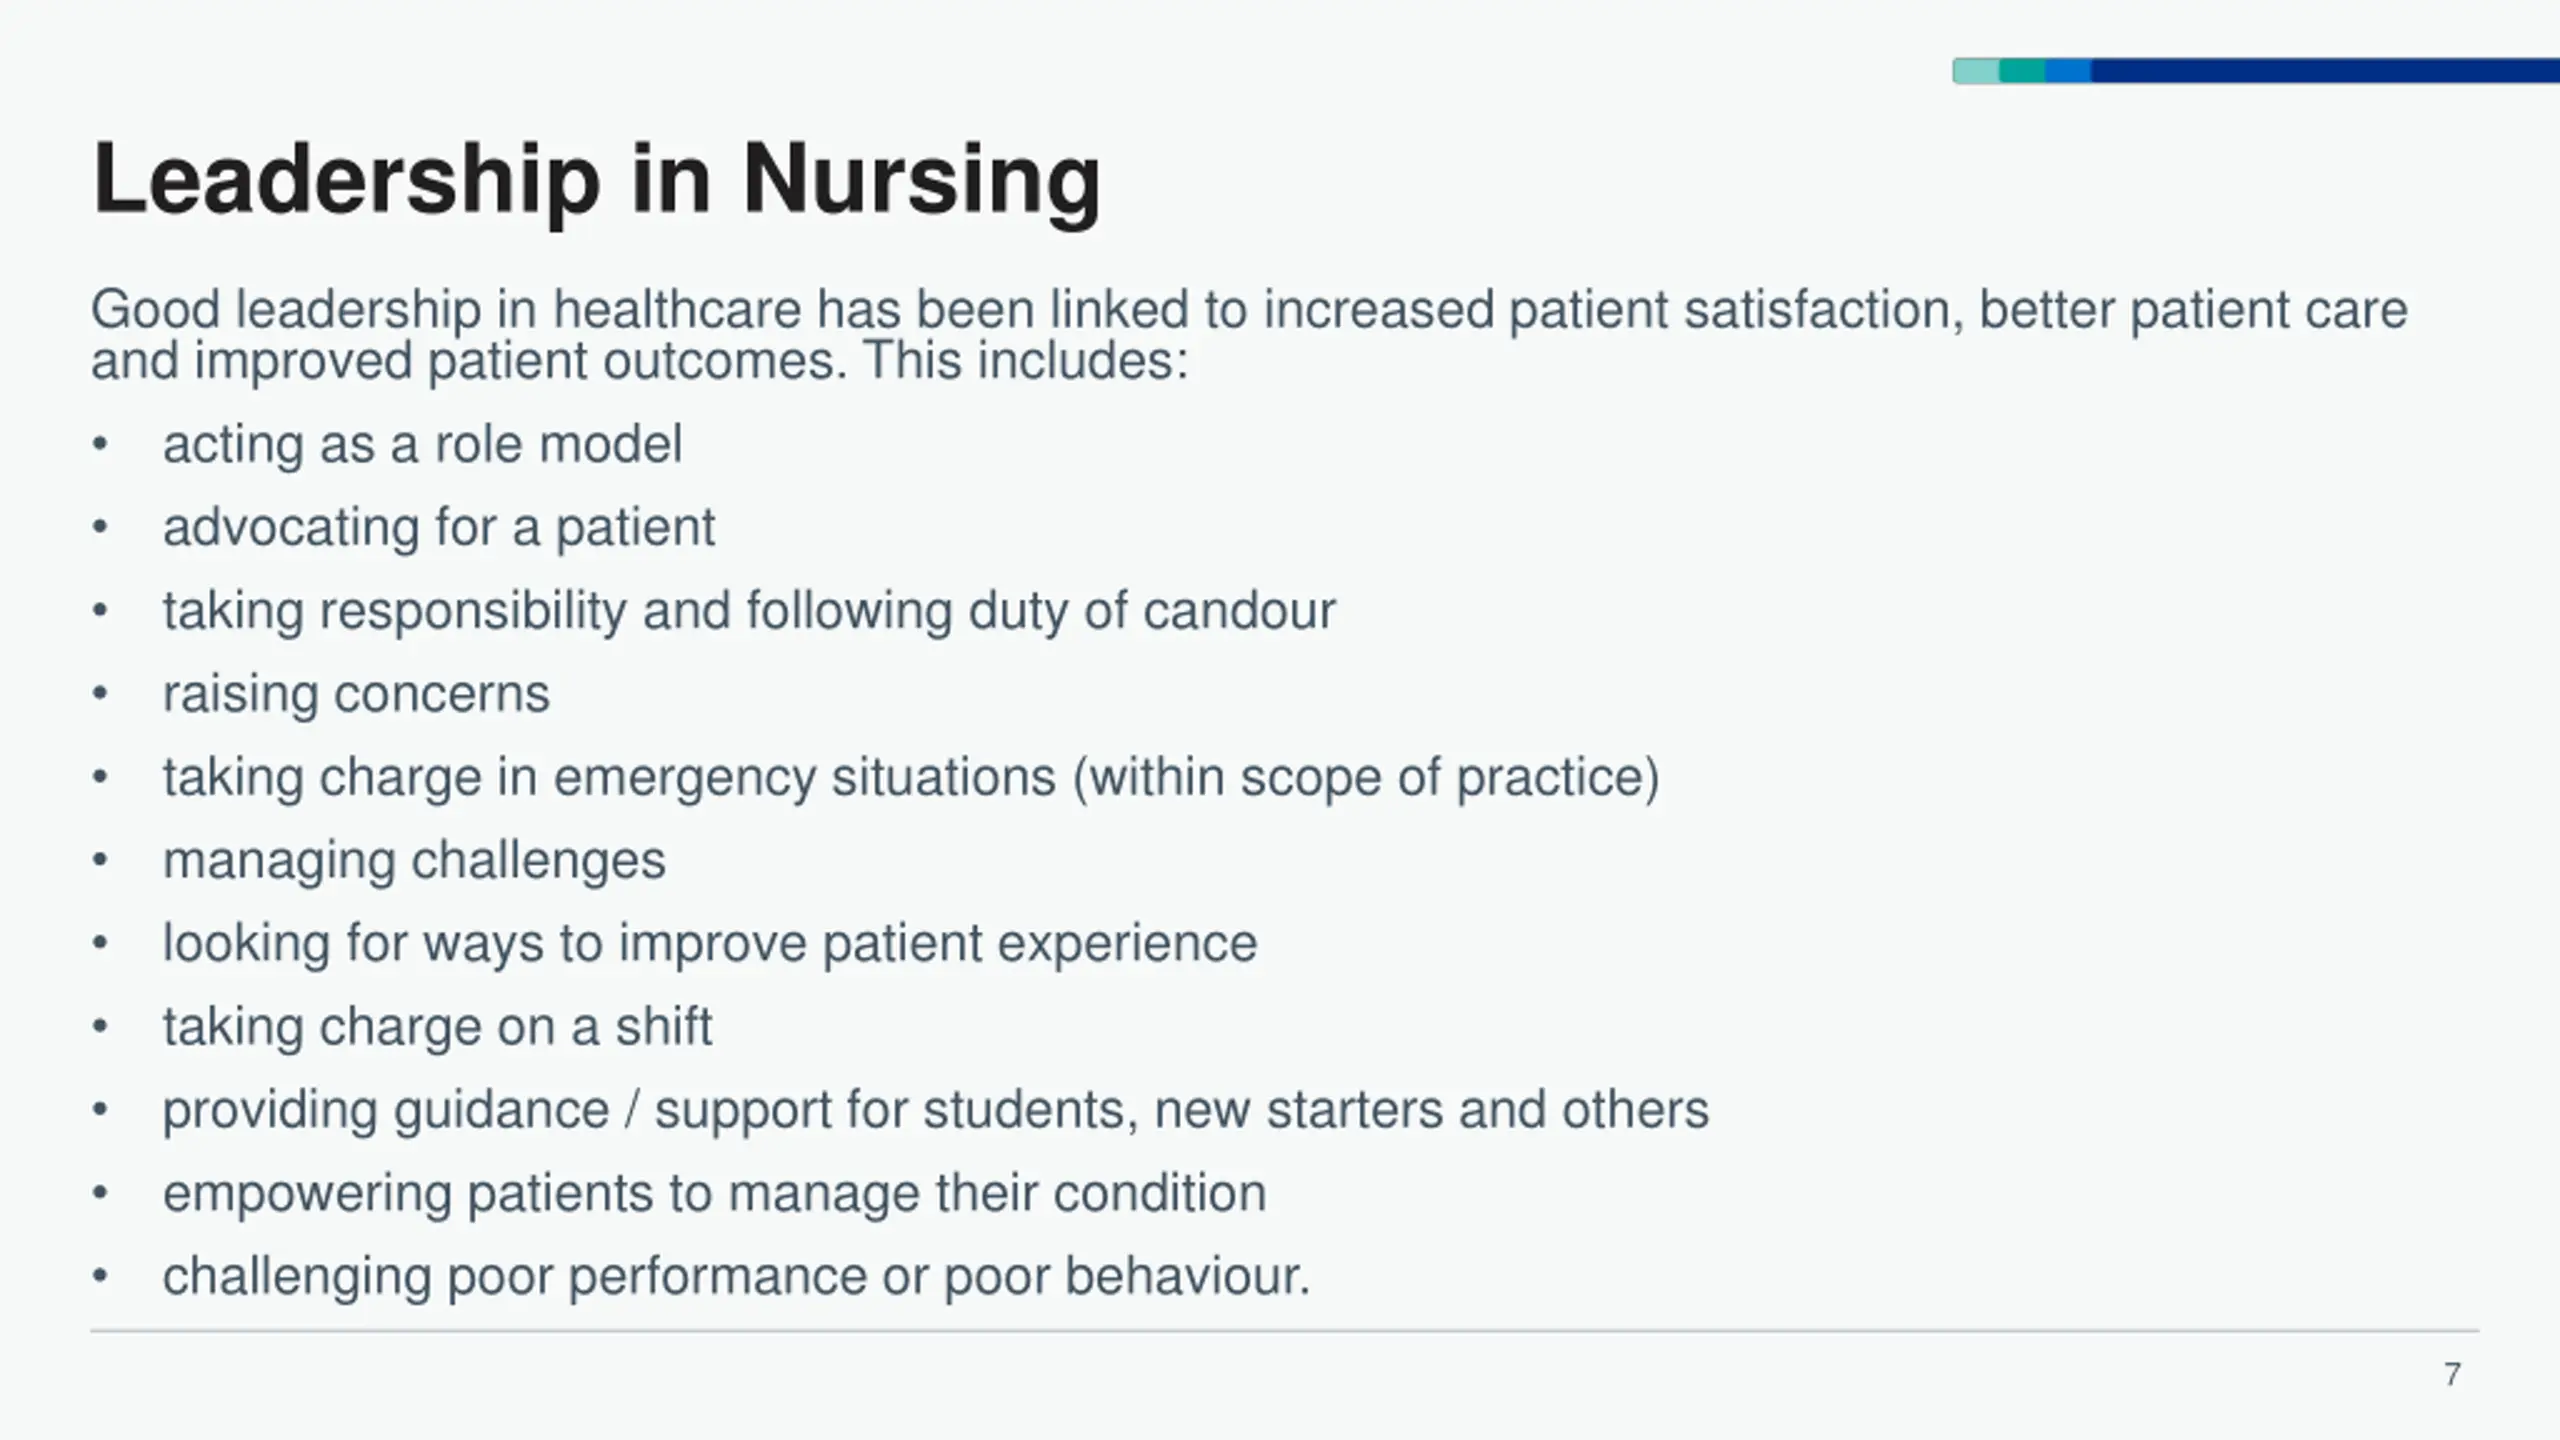
Task: Select the 'duty of candour' bullet line
Action: (749, 611)
